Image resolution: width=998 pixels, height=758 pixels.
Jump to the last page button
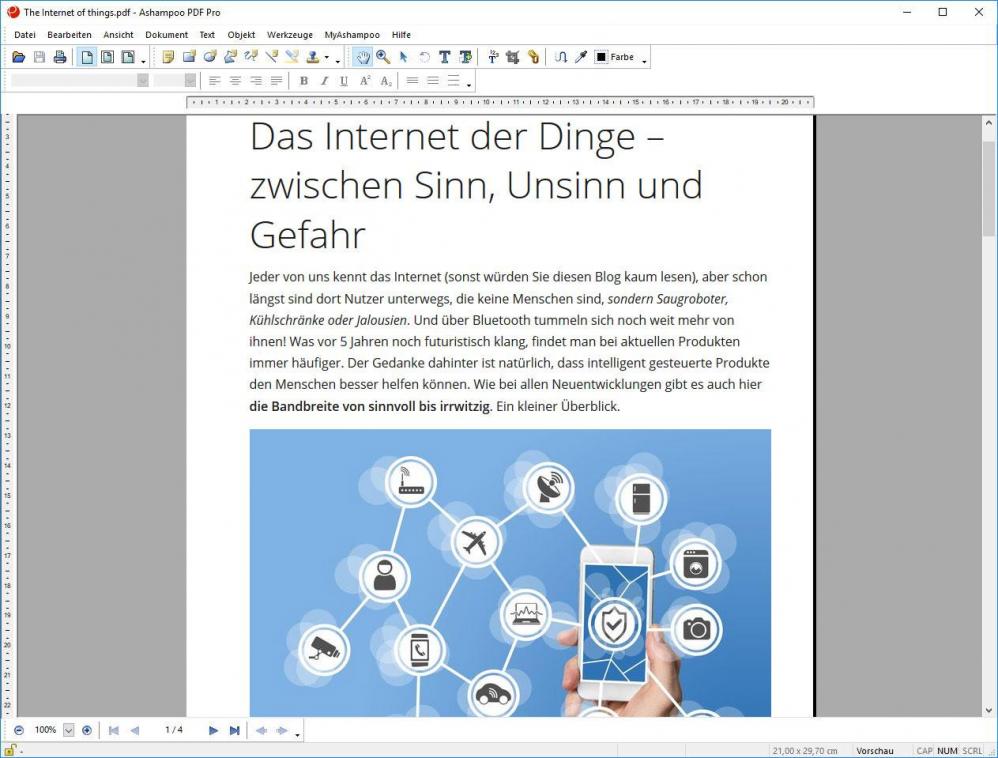234,731
